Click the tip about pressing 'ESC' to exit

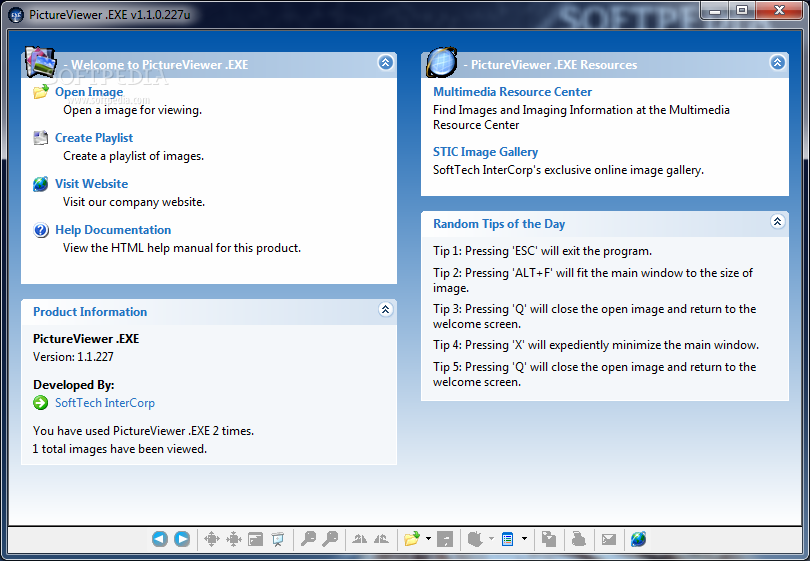pyautogui.click(x=542, y=251)
